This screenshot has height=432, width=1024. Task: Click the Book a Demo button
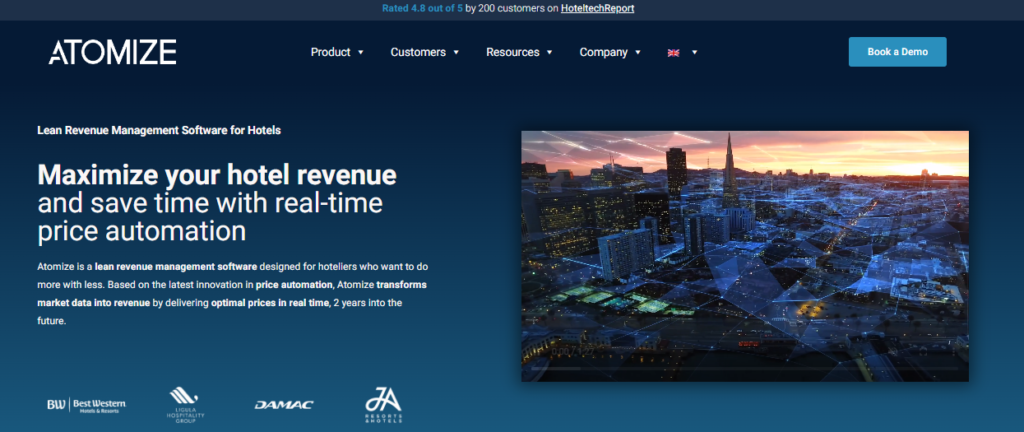coord(897,52)
